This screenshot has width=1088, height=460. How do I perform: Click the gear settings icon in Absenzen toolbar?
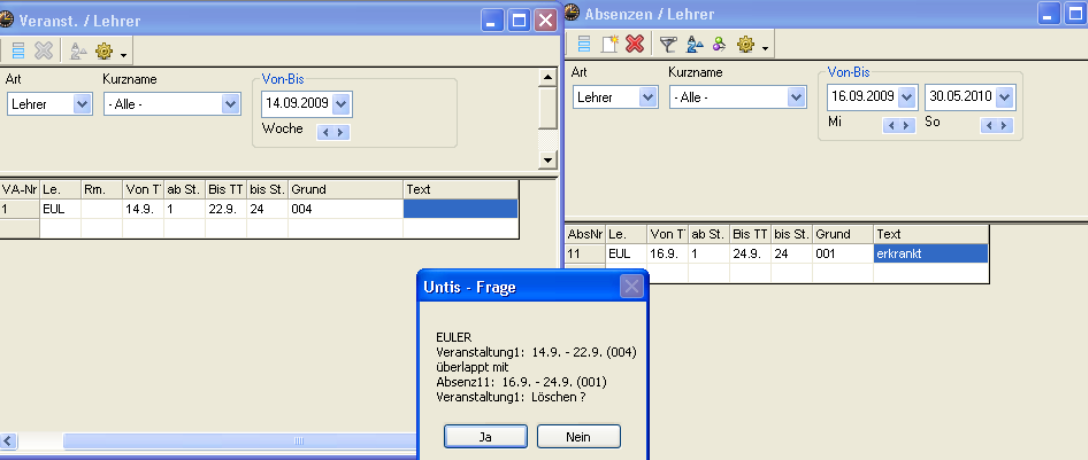pos(745,44)
